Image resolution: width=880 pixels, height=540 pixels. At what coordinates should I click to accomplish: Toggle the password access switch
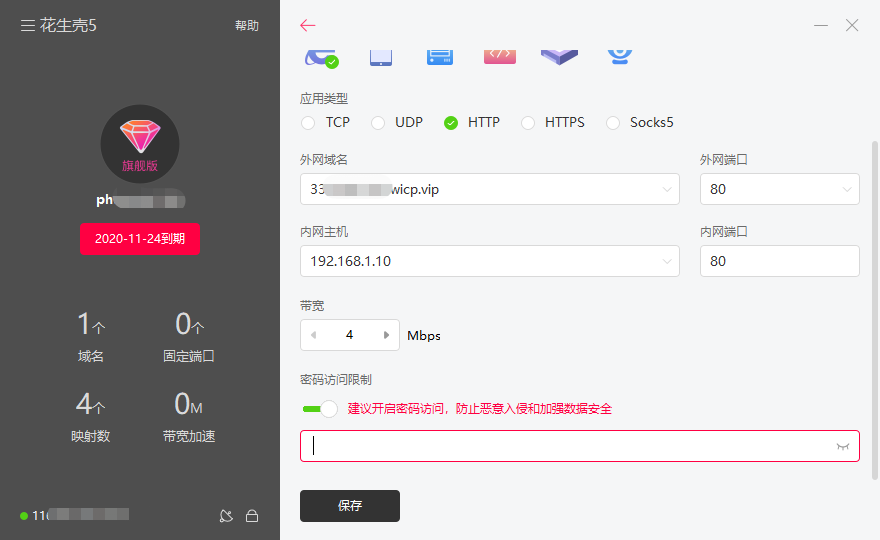click(x=319, y=409)
